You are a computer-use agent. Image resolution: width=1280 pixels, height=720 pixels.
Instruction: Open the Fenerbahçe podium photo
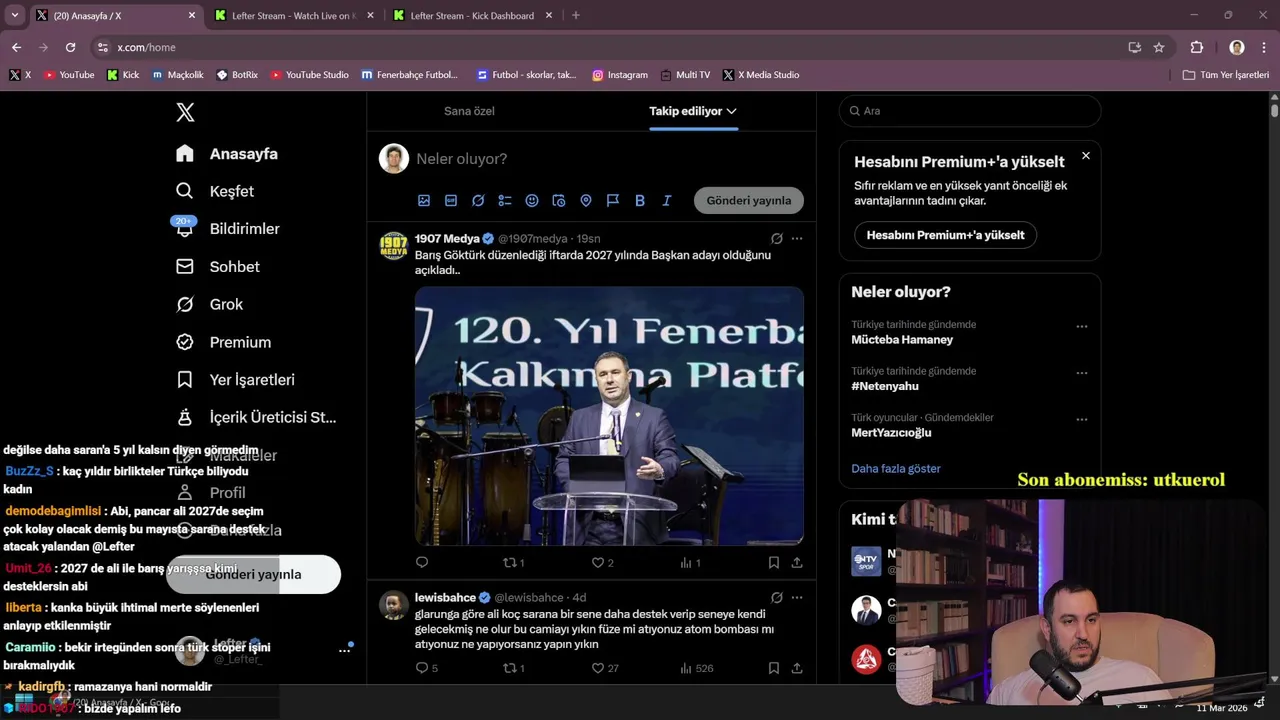(609, 416)
